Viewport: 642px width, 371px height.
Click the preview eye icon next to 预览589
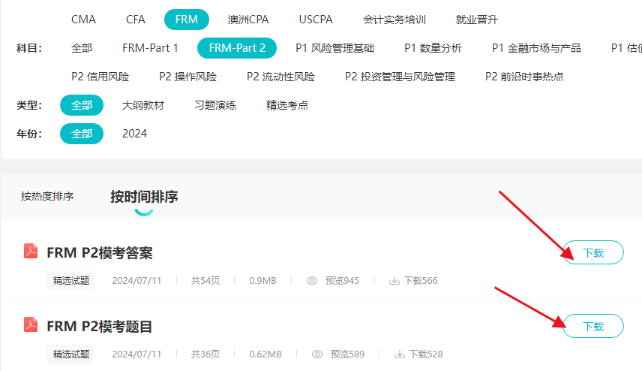[317, 354]
